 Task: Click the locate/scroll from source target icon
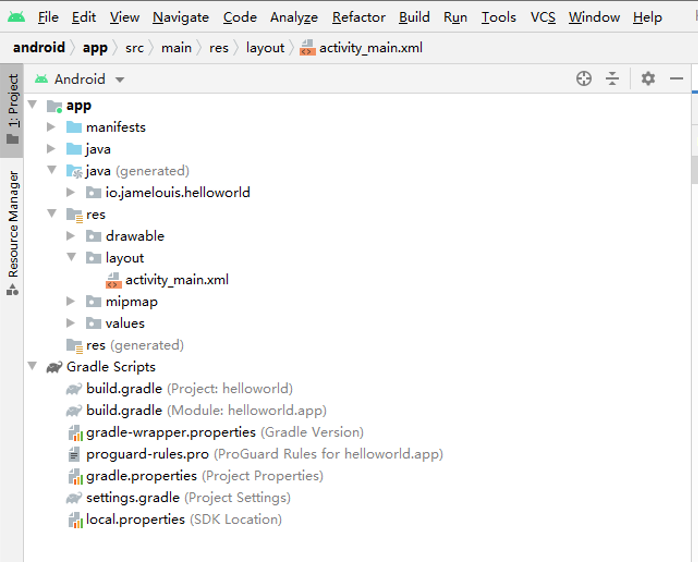point(585,79)
